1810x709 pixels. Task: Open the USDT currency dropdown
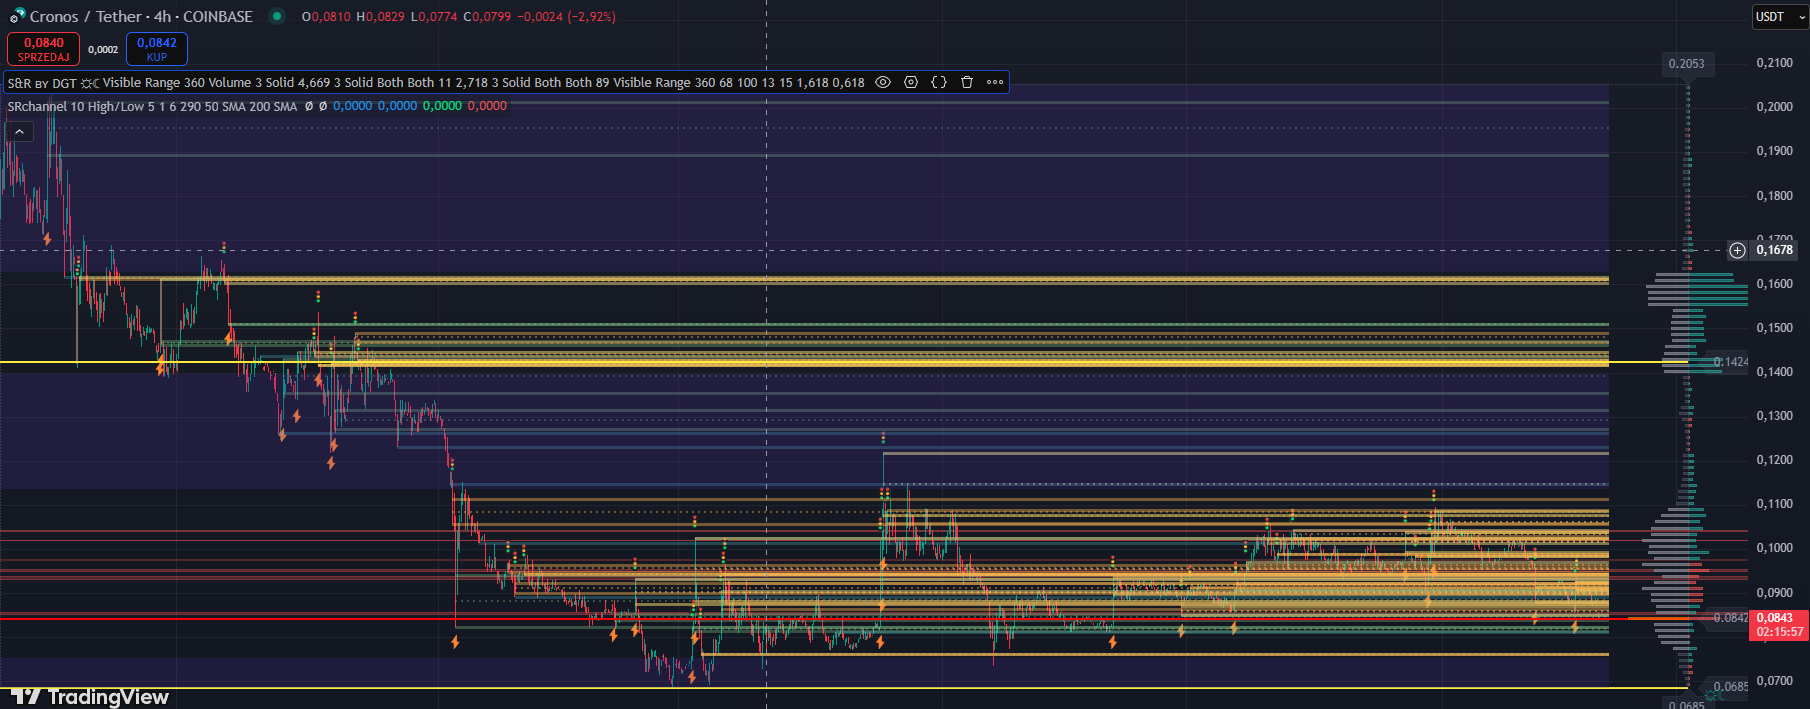coord(1779,17)
